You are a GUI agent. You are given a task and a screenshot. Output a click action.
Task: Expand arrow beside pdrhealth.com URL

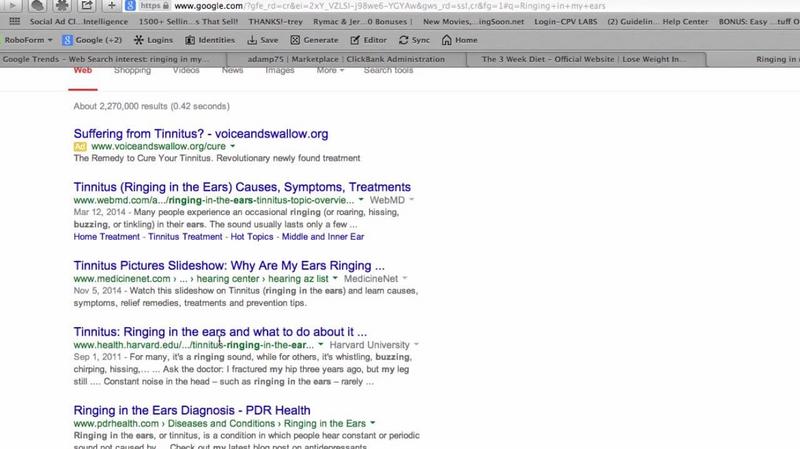pos(372,423)
